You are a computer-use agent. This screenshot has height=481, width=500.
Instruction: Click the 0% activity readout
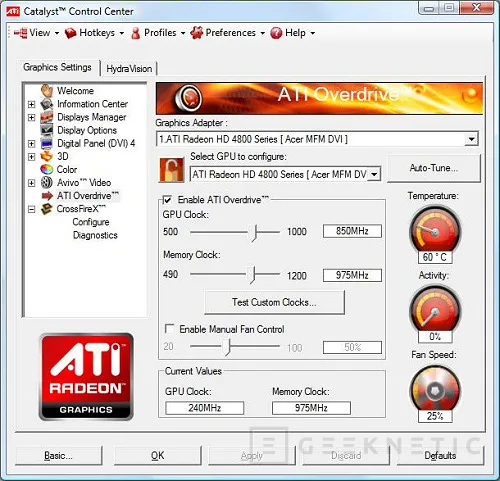(435, 337)
